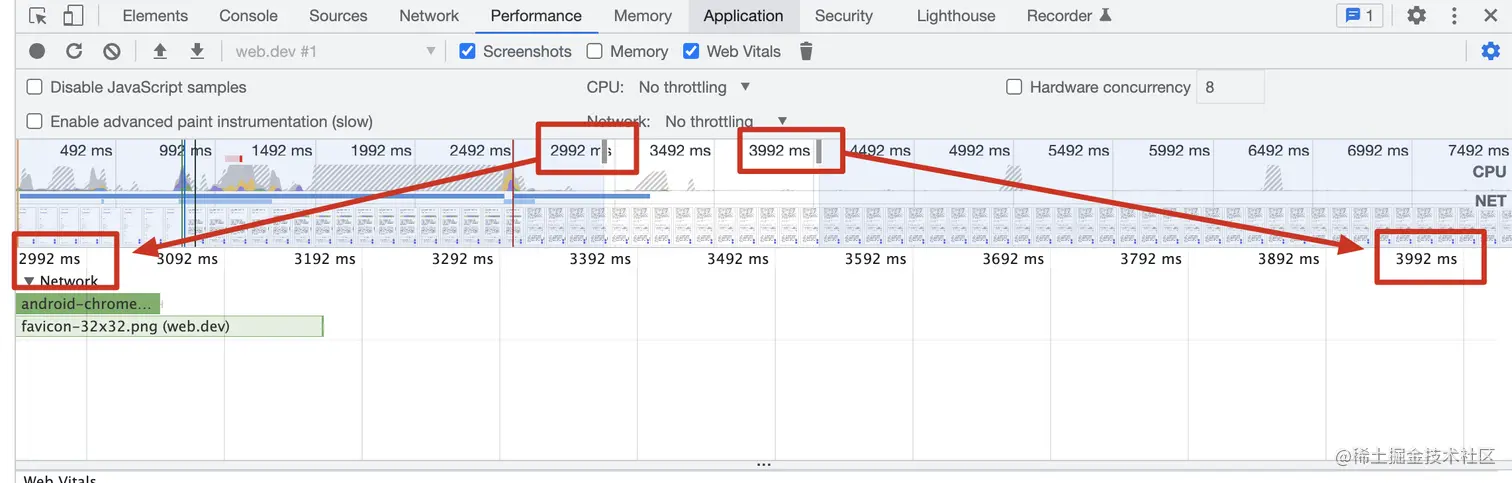Click the save profile download icon

coord(197,51)
